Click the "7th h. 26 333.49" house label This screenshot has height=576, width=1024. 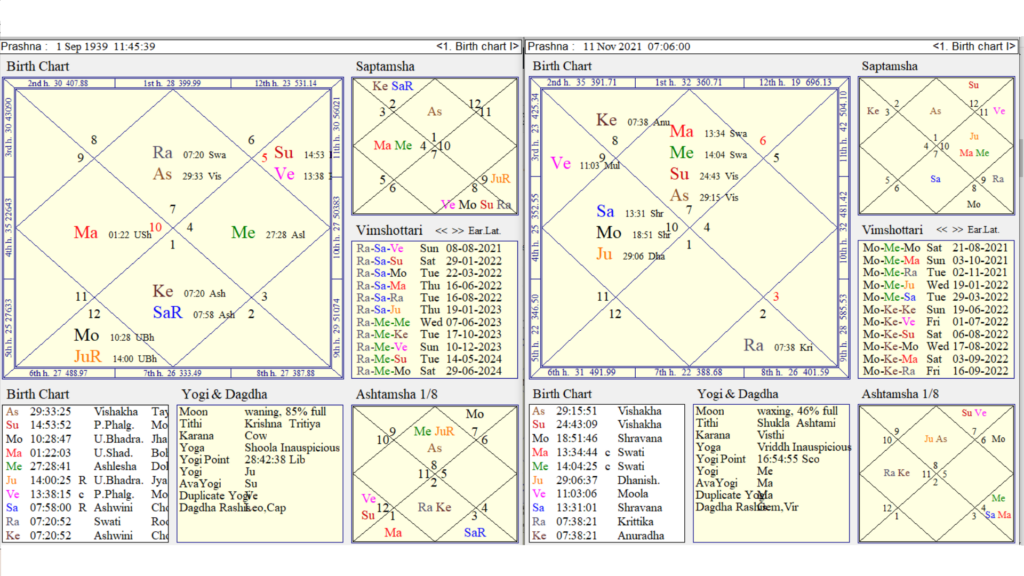point(172,374)
